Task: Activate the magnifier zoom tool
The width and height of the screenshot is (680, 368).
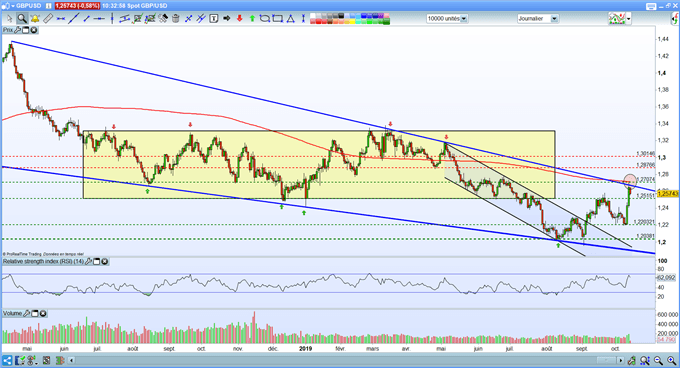Action: 22,19
